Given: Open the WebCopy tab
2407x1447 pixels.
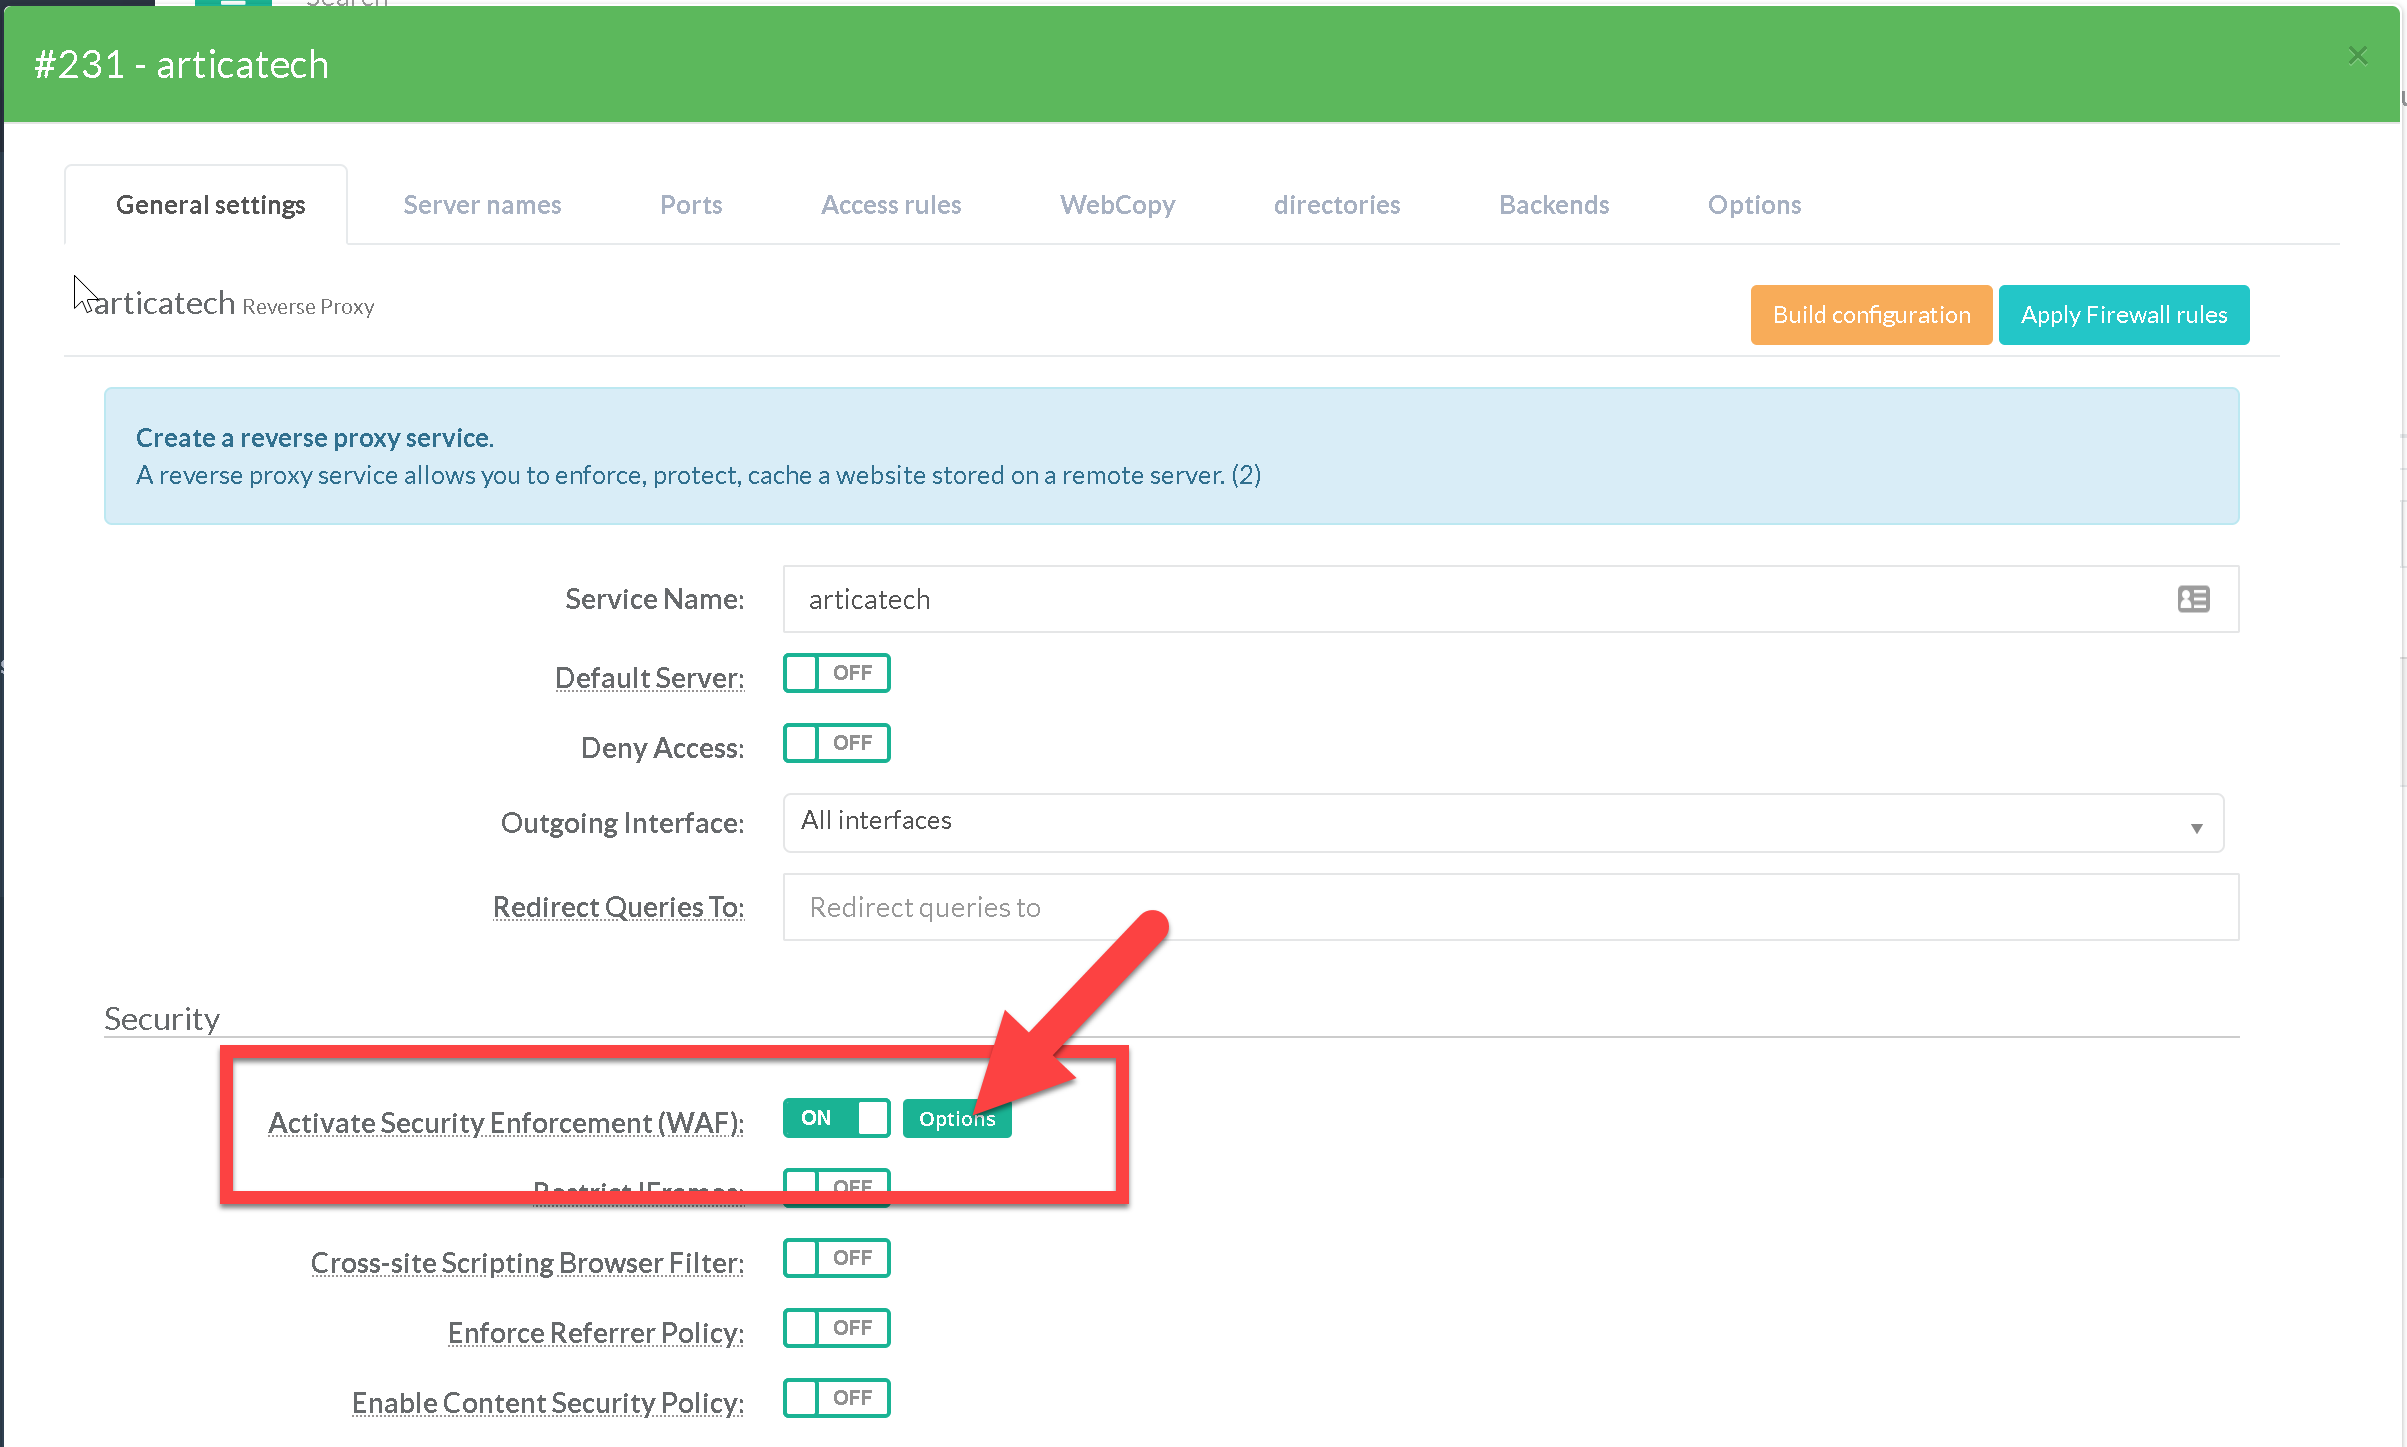Looking at the screenshot, I should point(1117,205).
